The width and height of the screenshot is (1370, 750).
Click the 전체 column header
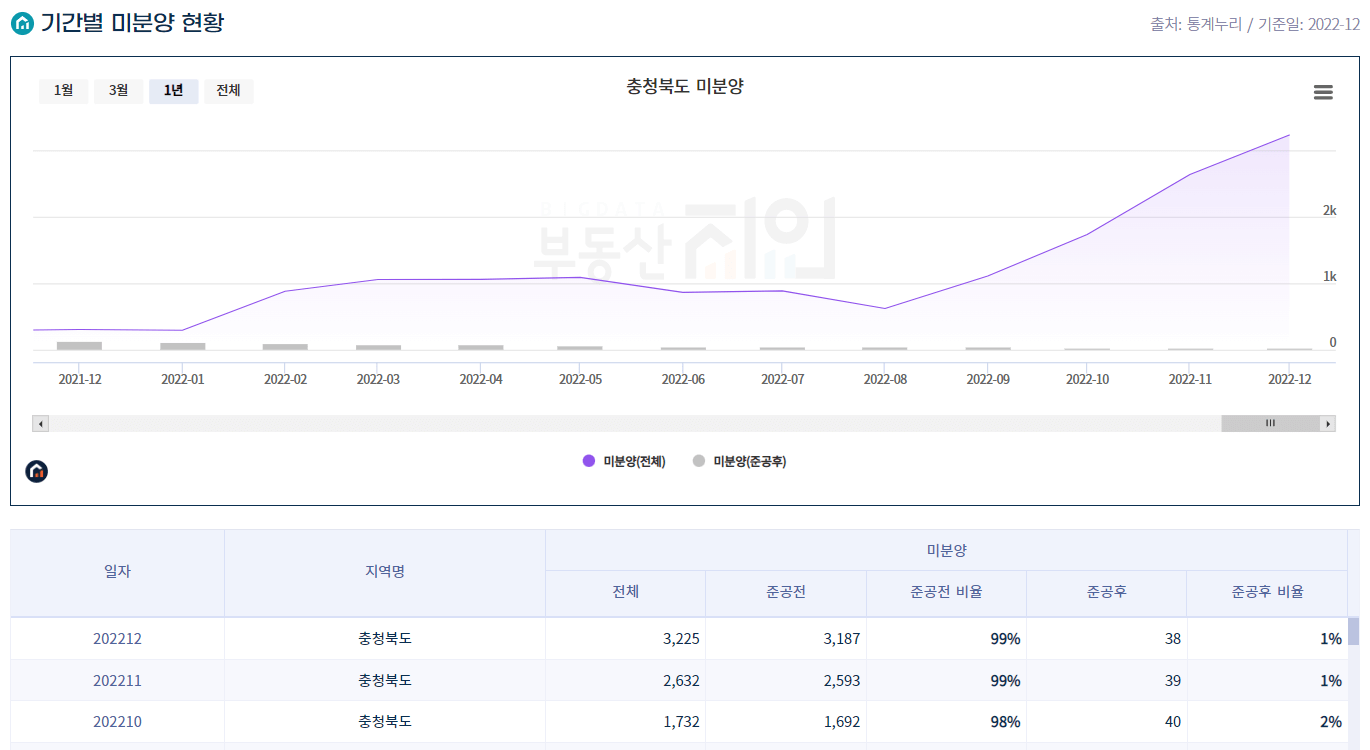coord(626,592)
